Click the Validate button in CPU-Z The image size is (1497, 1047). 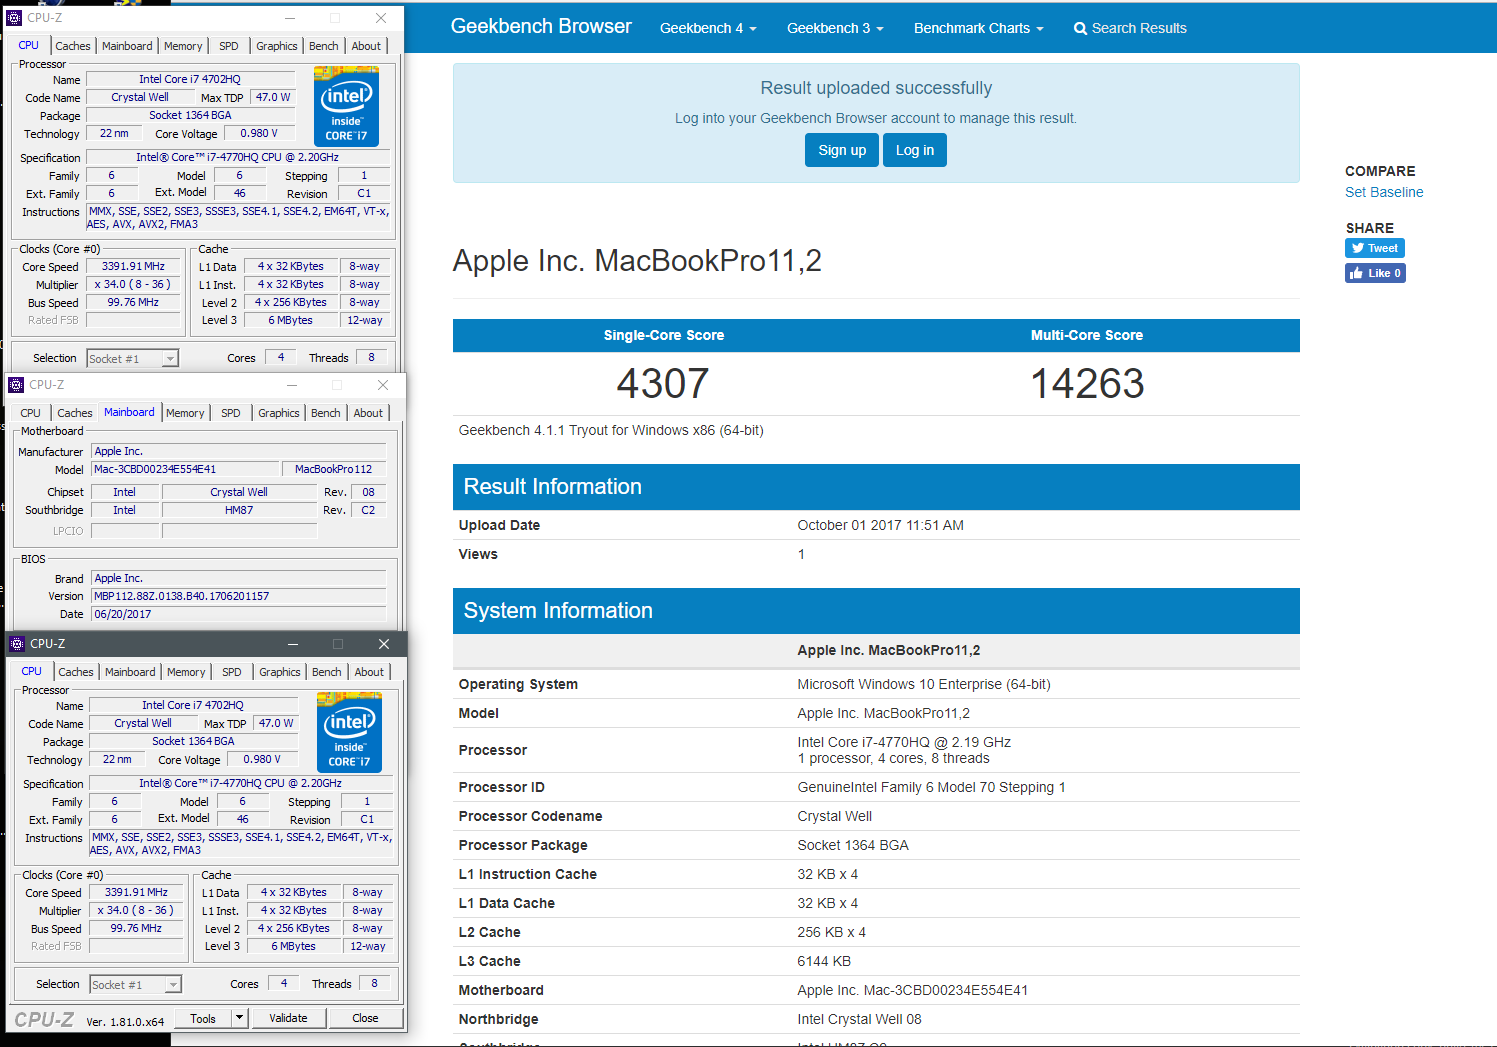tap(288, 1018)
